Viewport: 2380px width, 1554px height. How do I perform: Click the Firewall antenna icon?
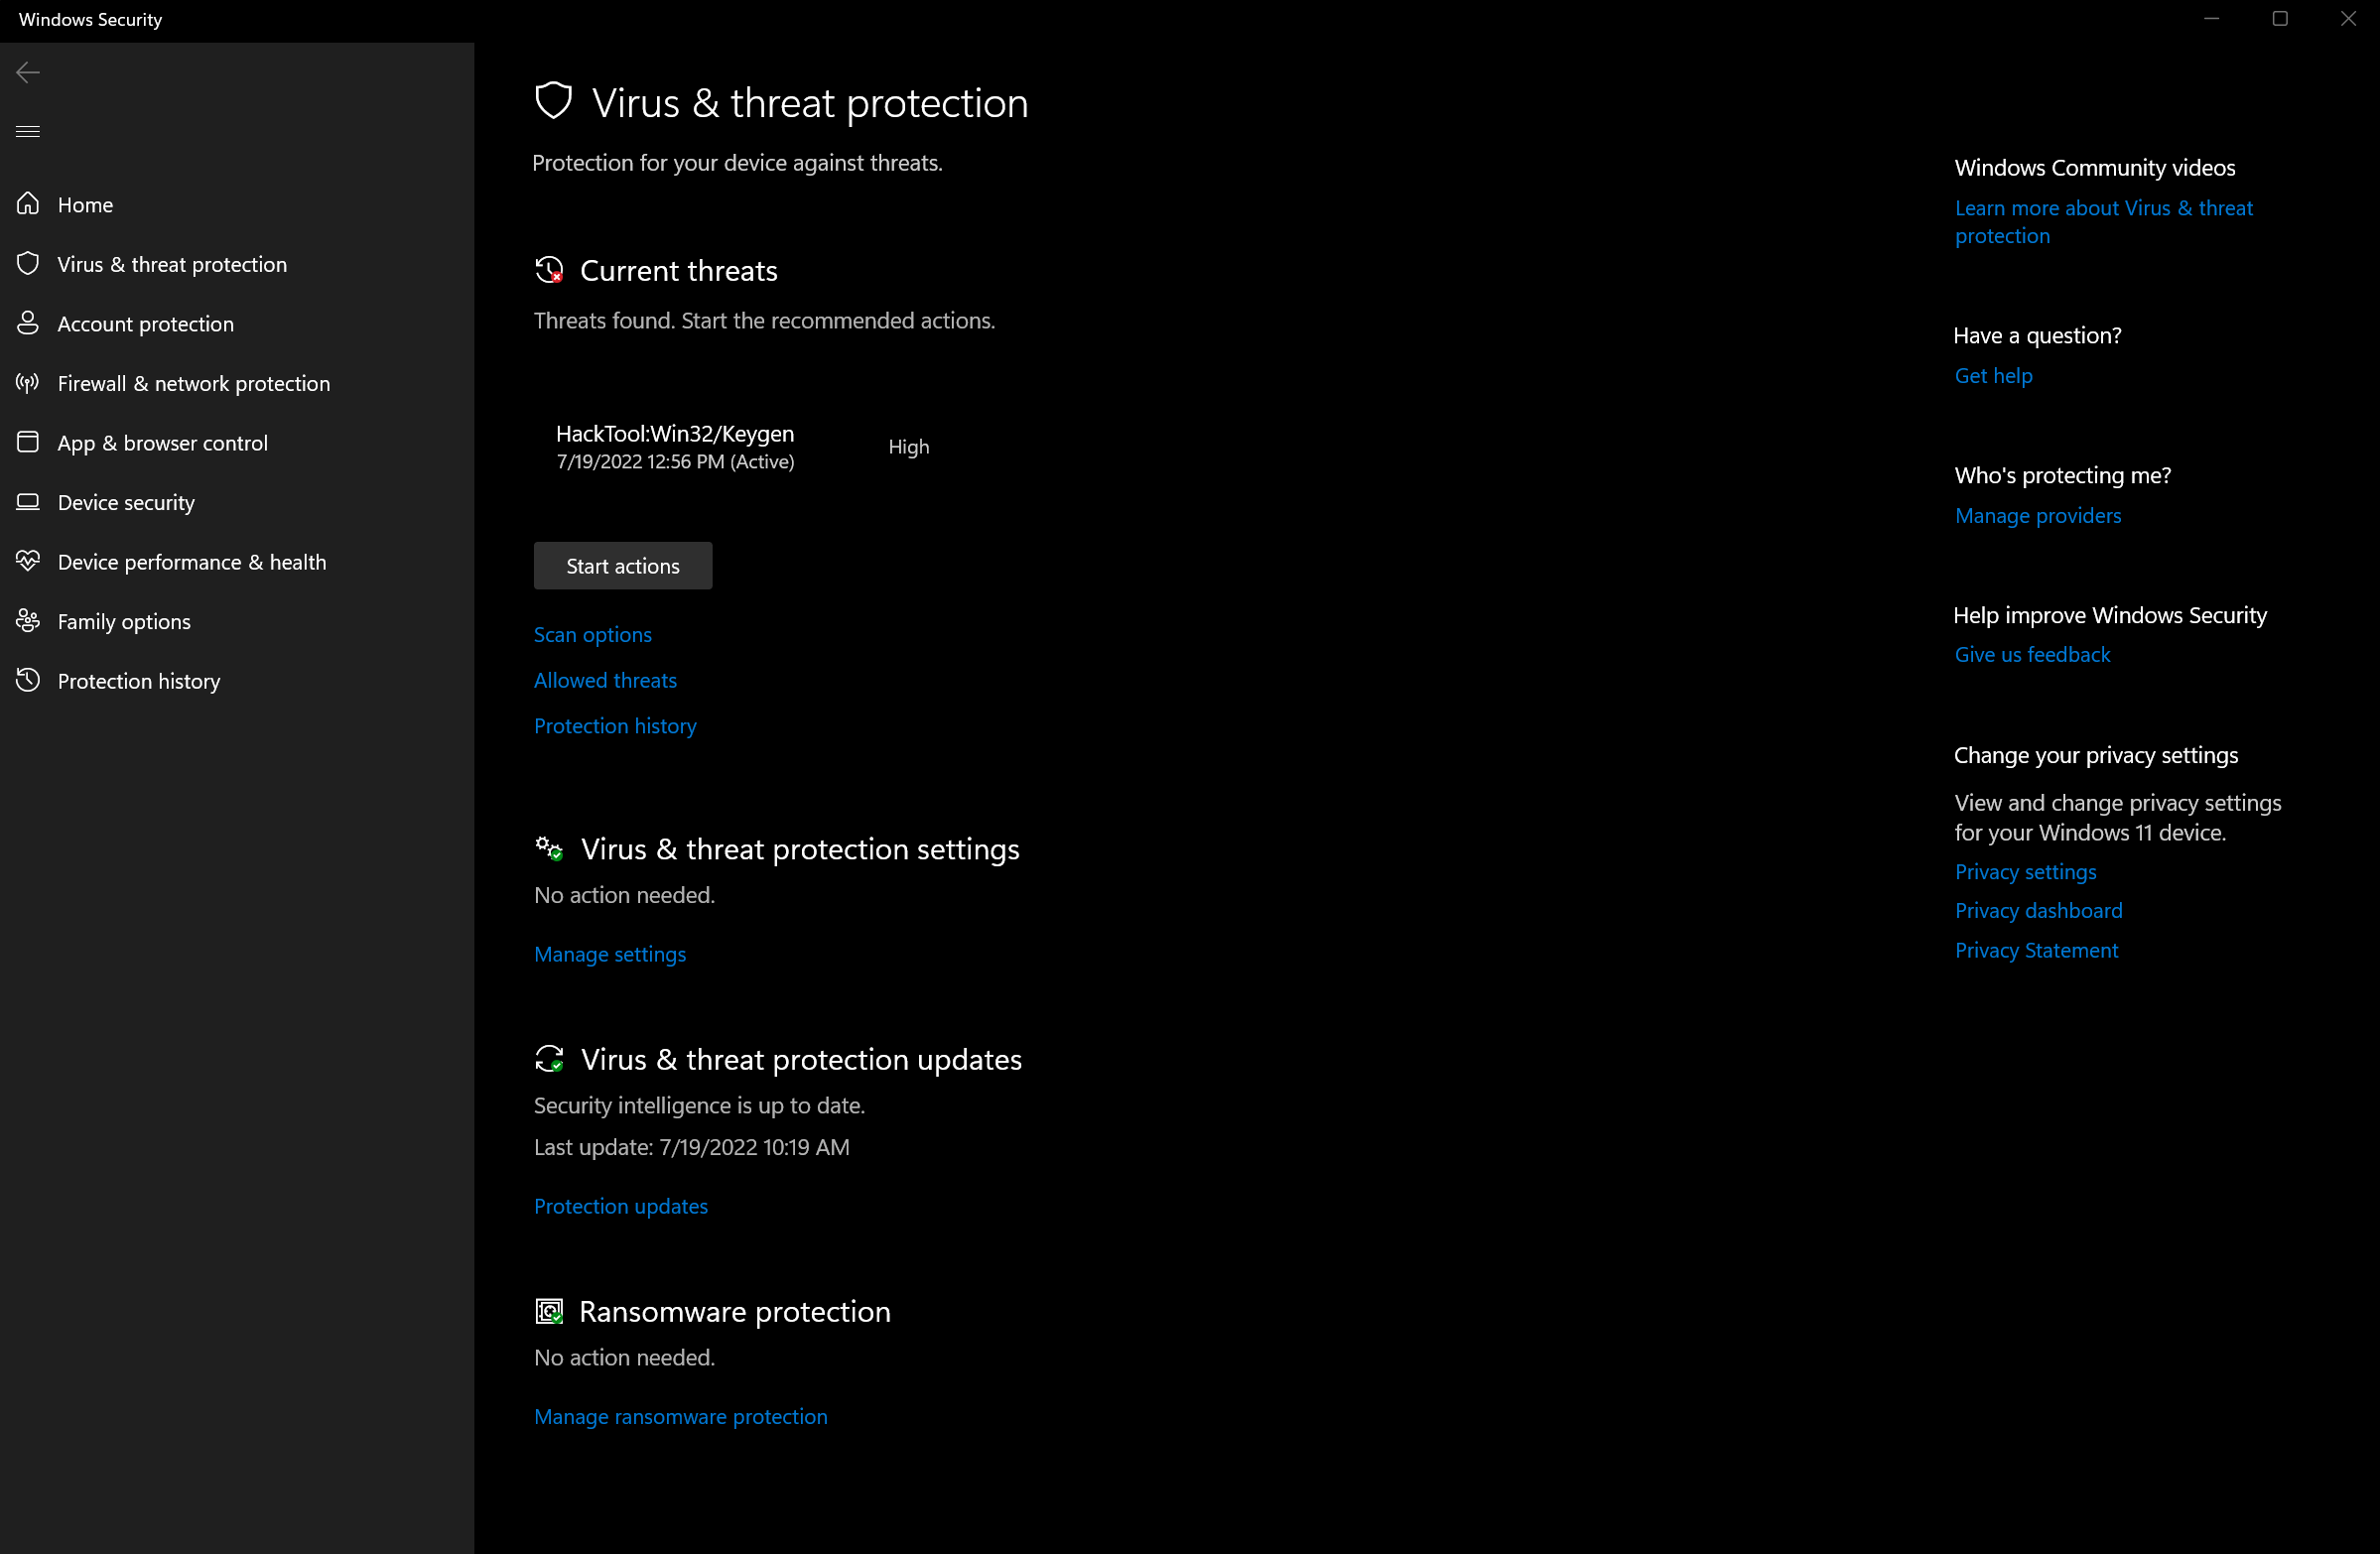point(28,382)
